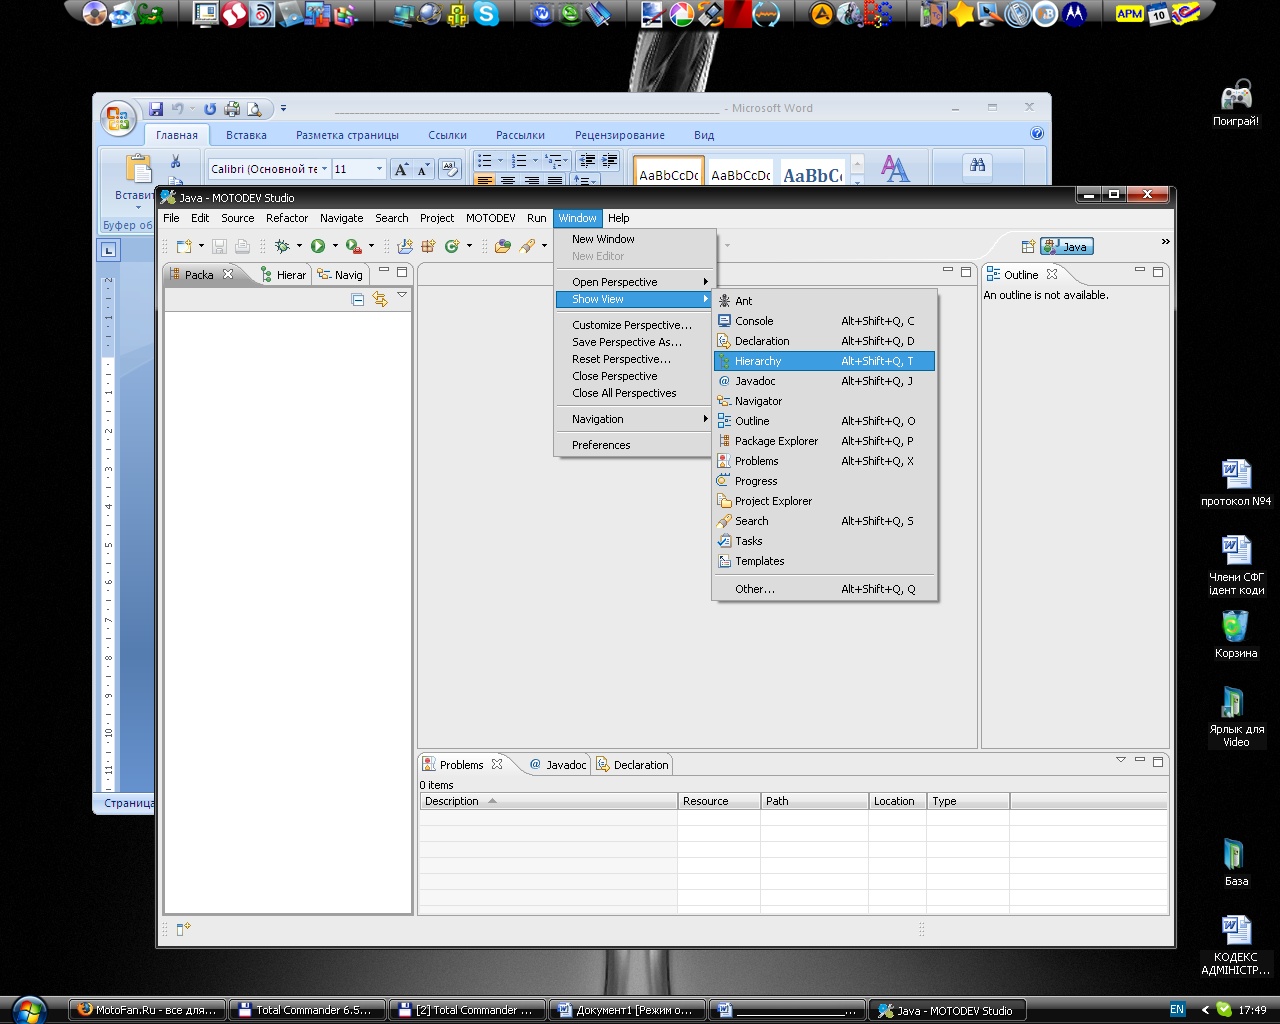Close the Problems view tab
1280x1024 pixels.
pyautogui.click(x=497, y=764)
